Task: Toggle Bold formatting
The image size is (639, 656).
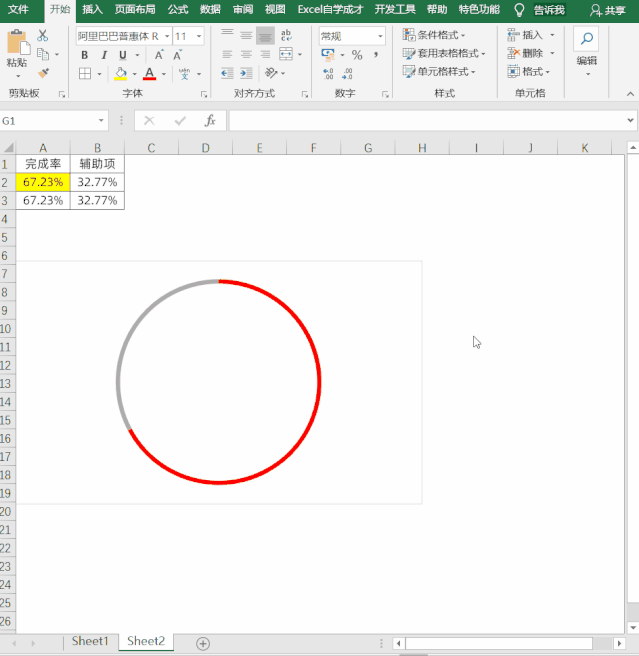Action: 85,55
